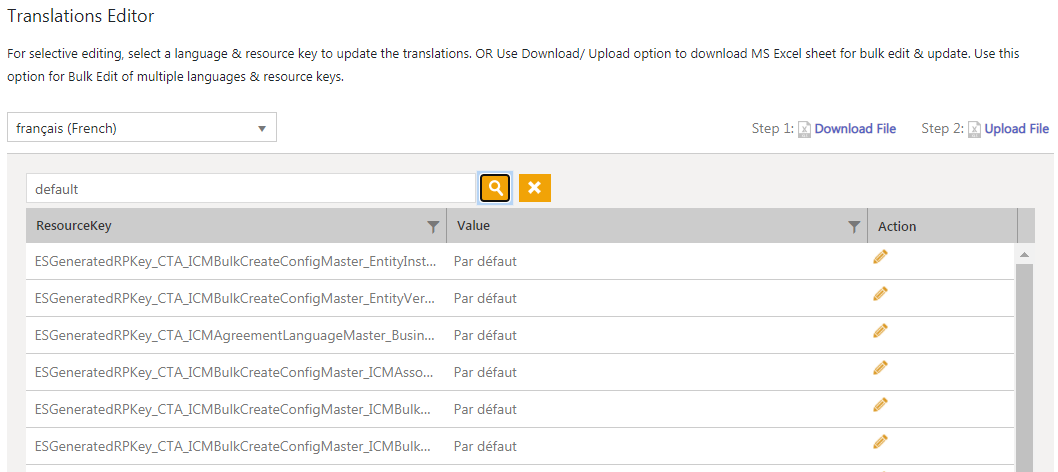The image size is (1058, 472).
Task: Click the Excel icon beside Upload File
Action: [974, 129]
